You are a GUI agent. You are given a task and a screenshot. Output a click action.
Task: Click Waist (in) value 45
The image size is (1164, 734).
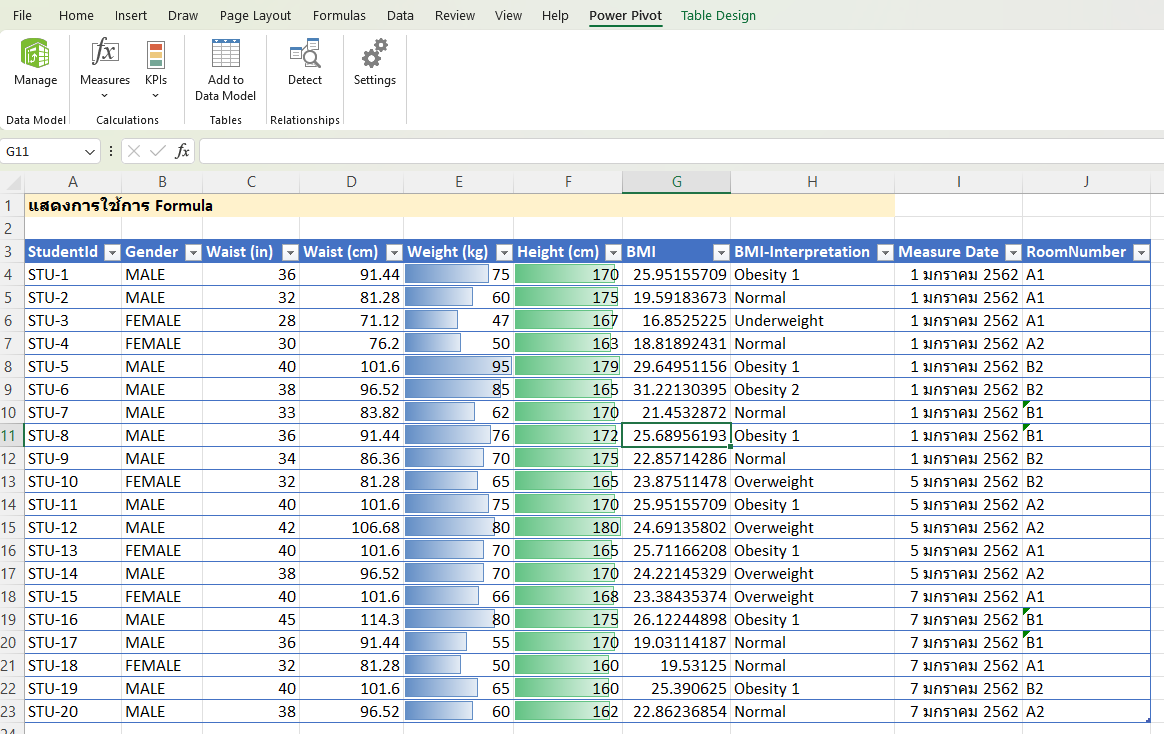pos(251,620)
